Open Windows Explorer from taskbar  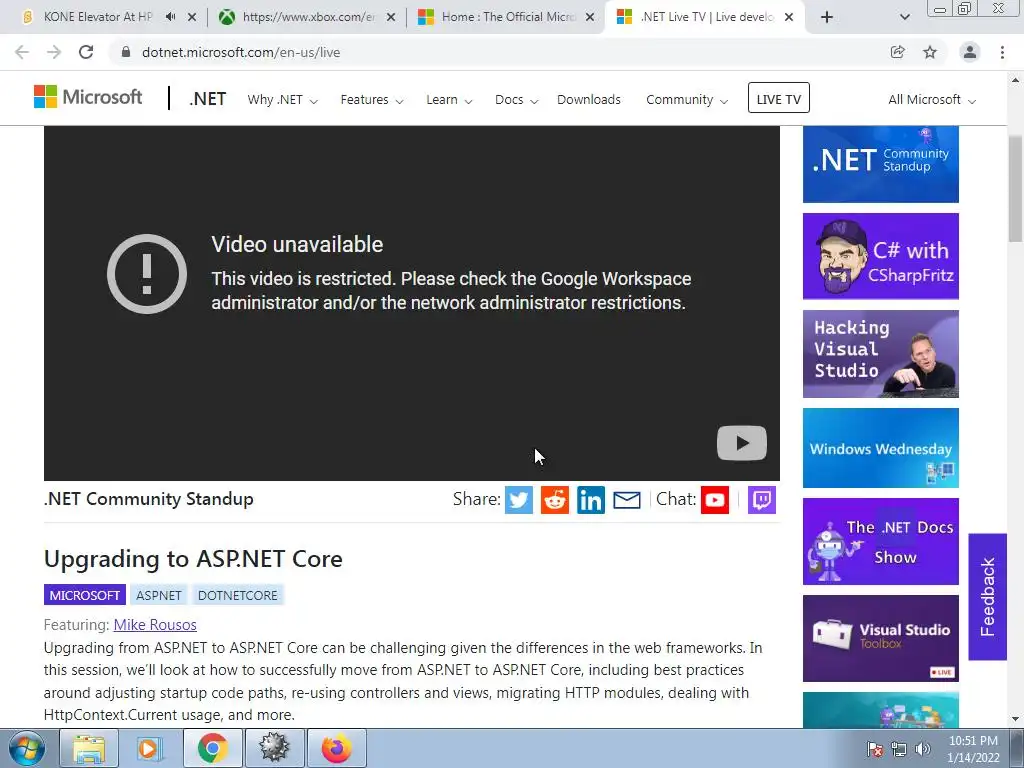coord(89,748)
